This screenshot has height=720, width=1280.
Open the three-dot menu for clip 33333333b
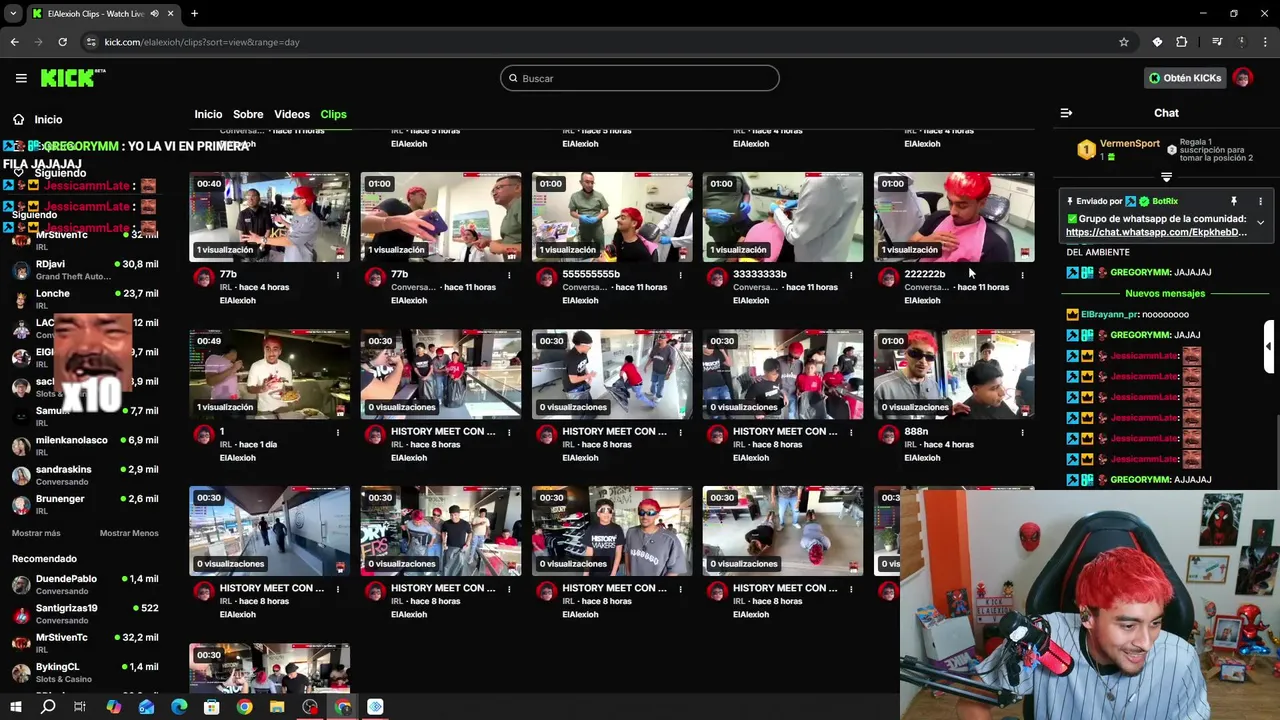(x=851, y=275)
